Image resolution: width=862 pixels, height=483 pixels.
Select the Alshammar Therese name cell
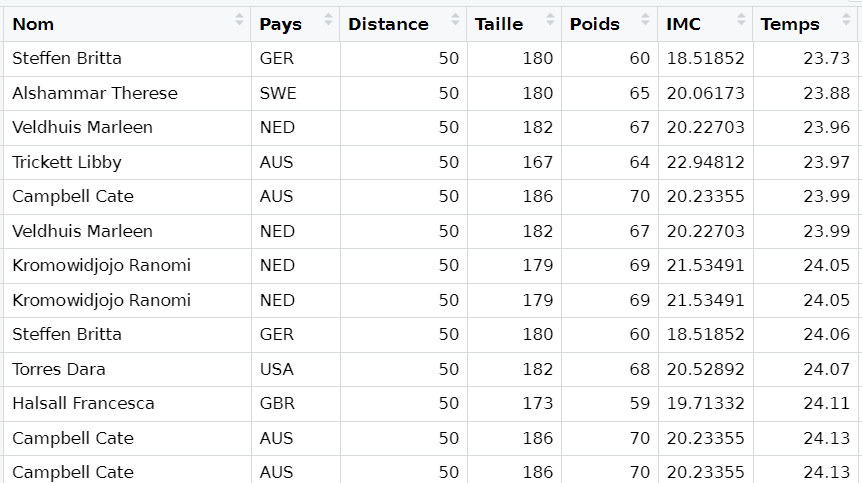pos(95,93)
